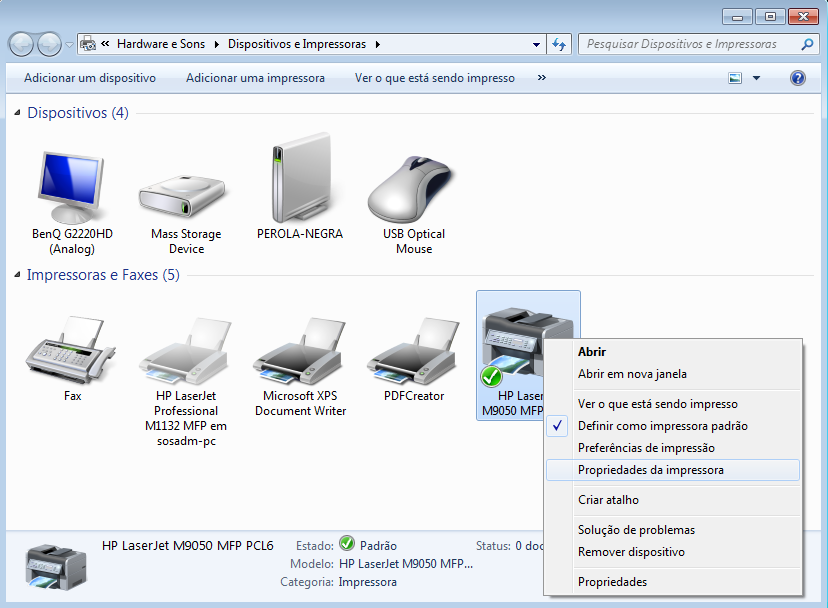
Task: Click Adicionar um dispositivo
Action: [90, 78]
